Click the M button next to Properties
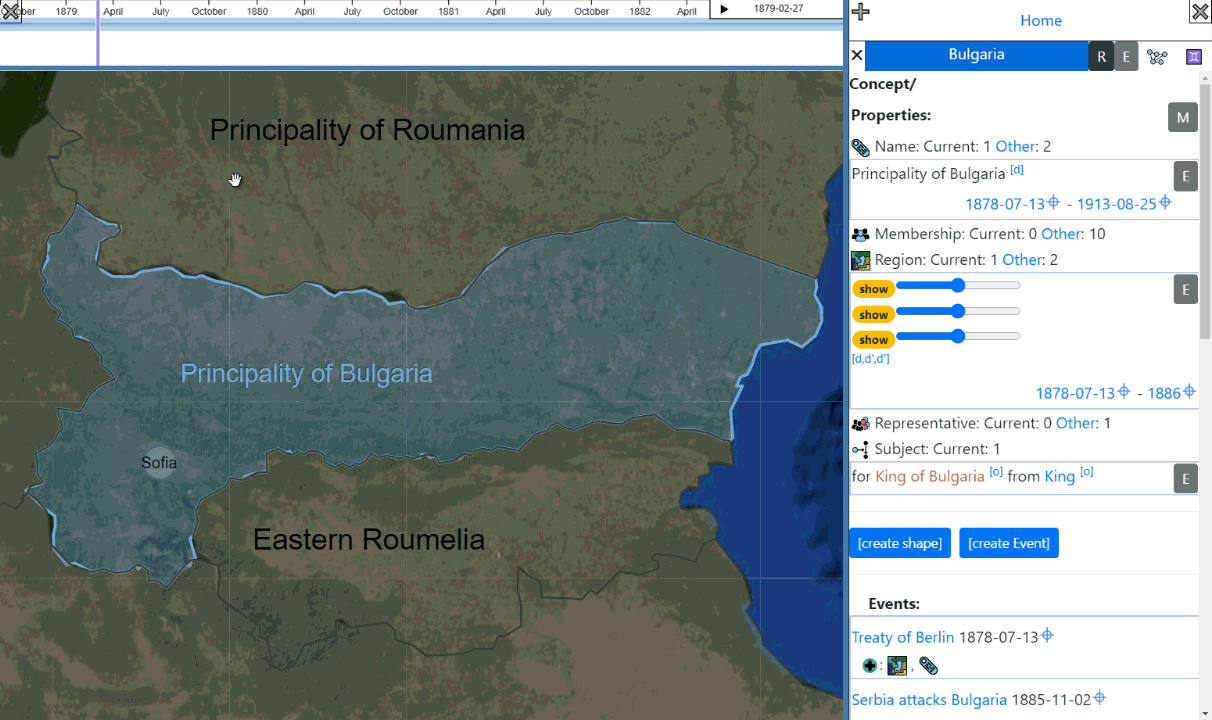Image resolution: width=1212 pixels, height=720 pixels. click(1183, 117)
